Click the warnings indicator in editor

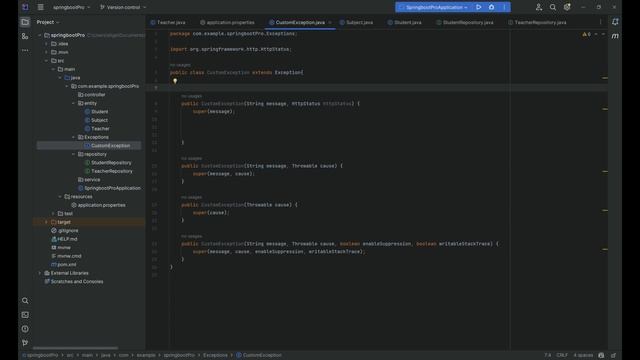pyautogui.click(x=587, y=34)
